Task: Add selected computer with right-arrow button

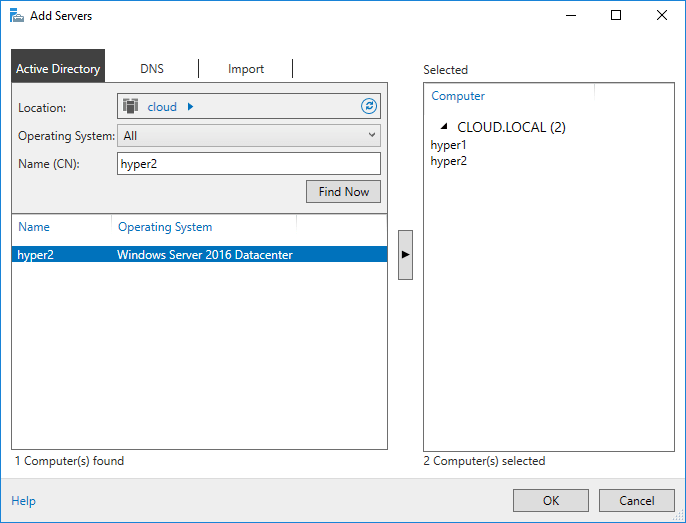Action: click(x=405, y=255)
